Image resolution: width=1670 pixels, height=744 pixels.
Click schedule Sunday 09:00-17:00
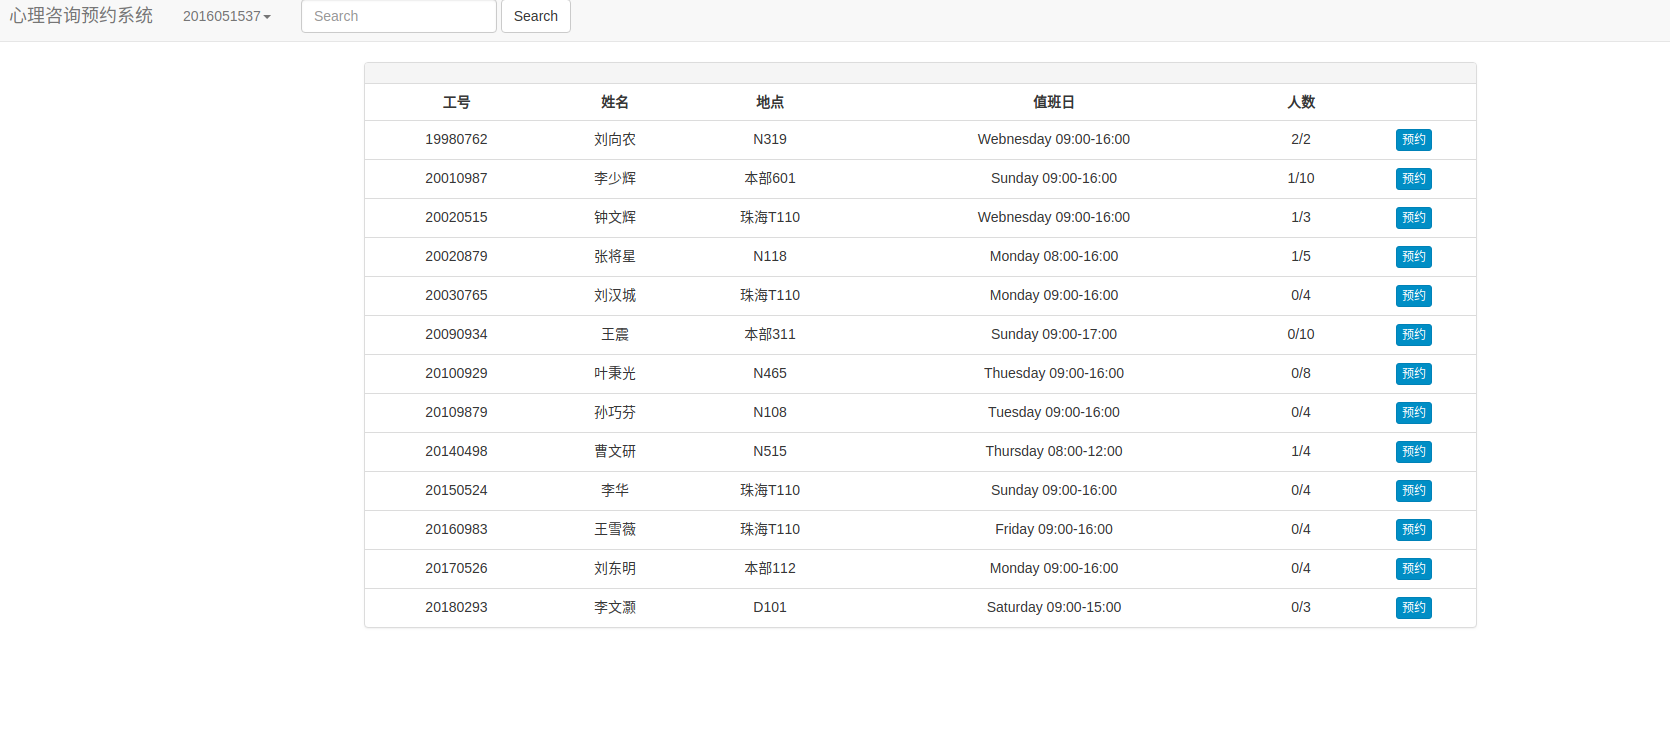pos(1054,334)
